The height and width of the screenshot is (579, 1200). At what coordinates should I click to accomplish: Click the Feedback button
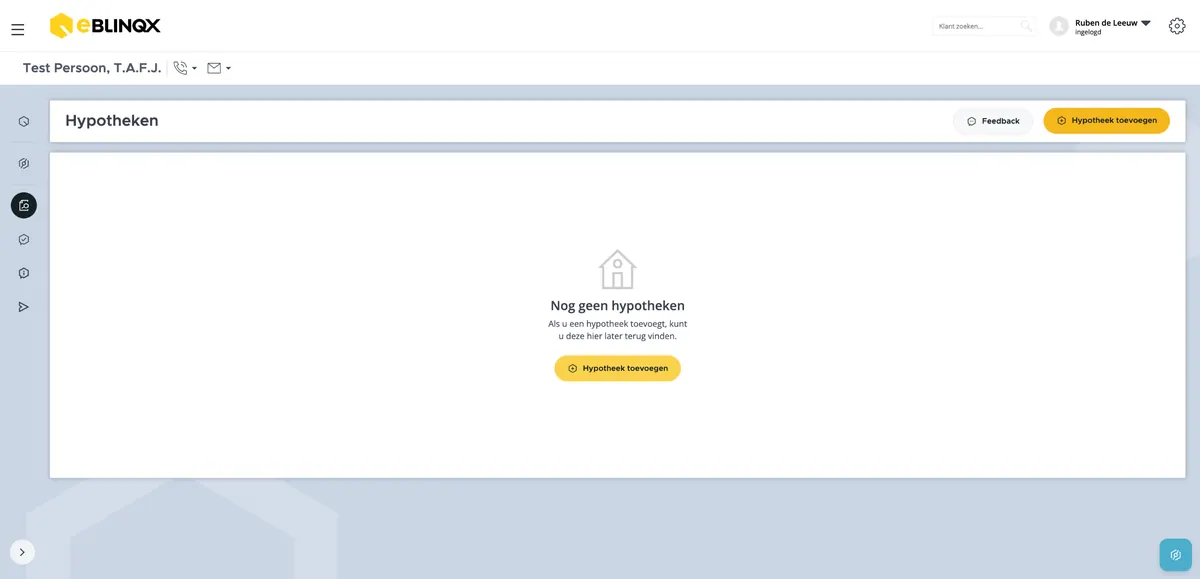point(993,121)
